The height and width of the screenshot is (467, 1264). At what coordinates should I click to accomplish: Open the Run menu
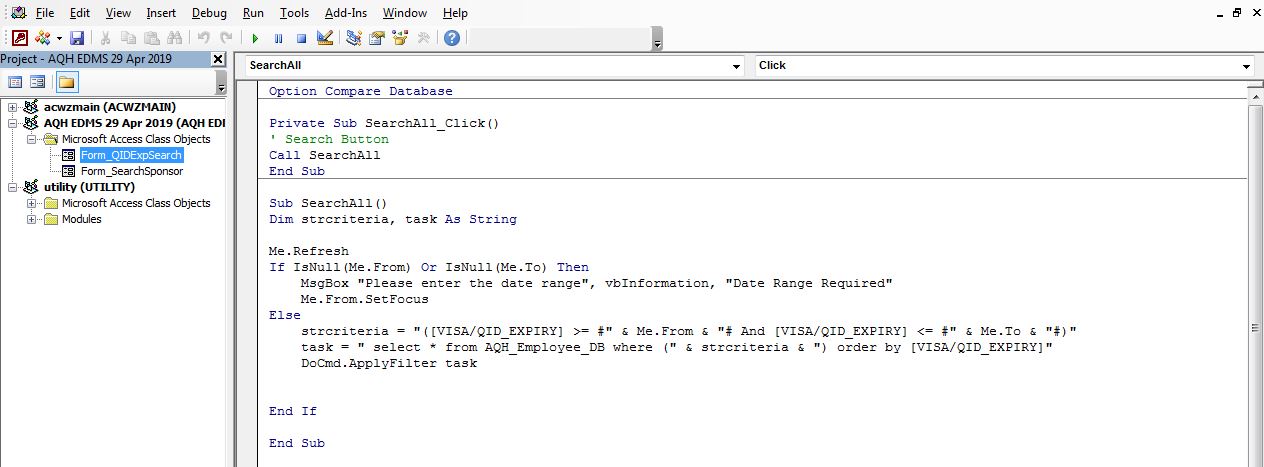[x=253, y=13]
